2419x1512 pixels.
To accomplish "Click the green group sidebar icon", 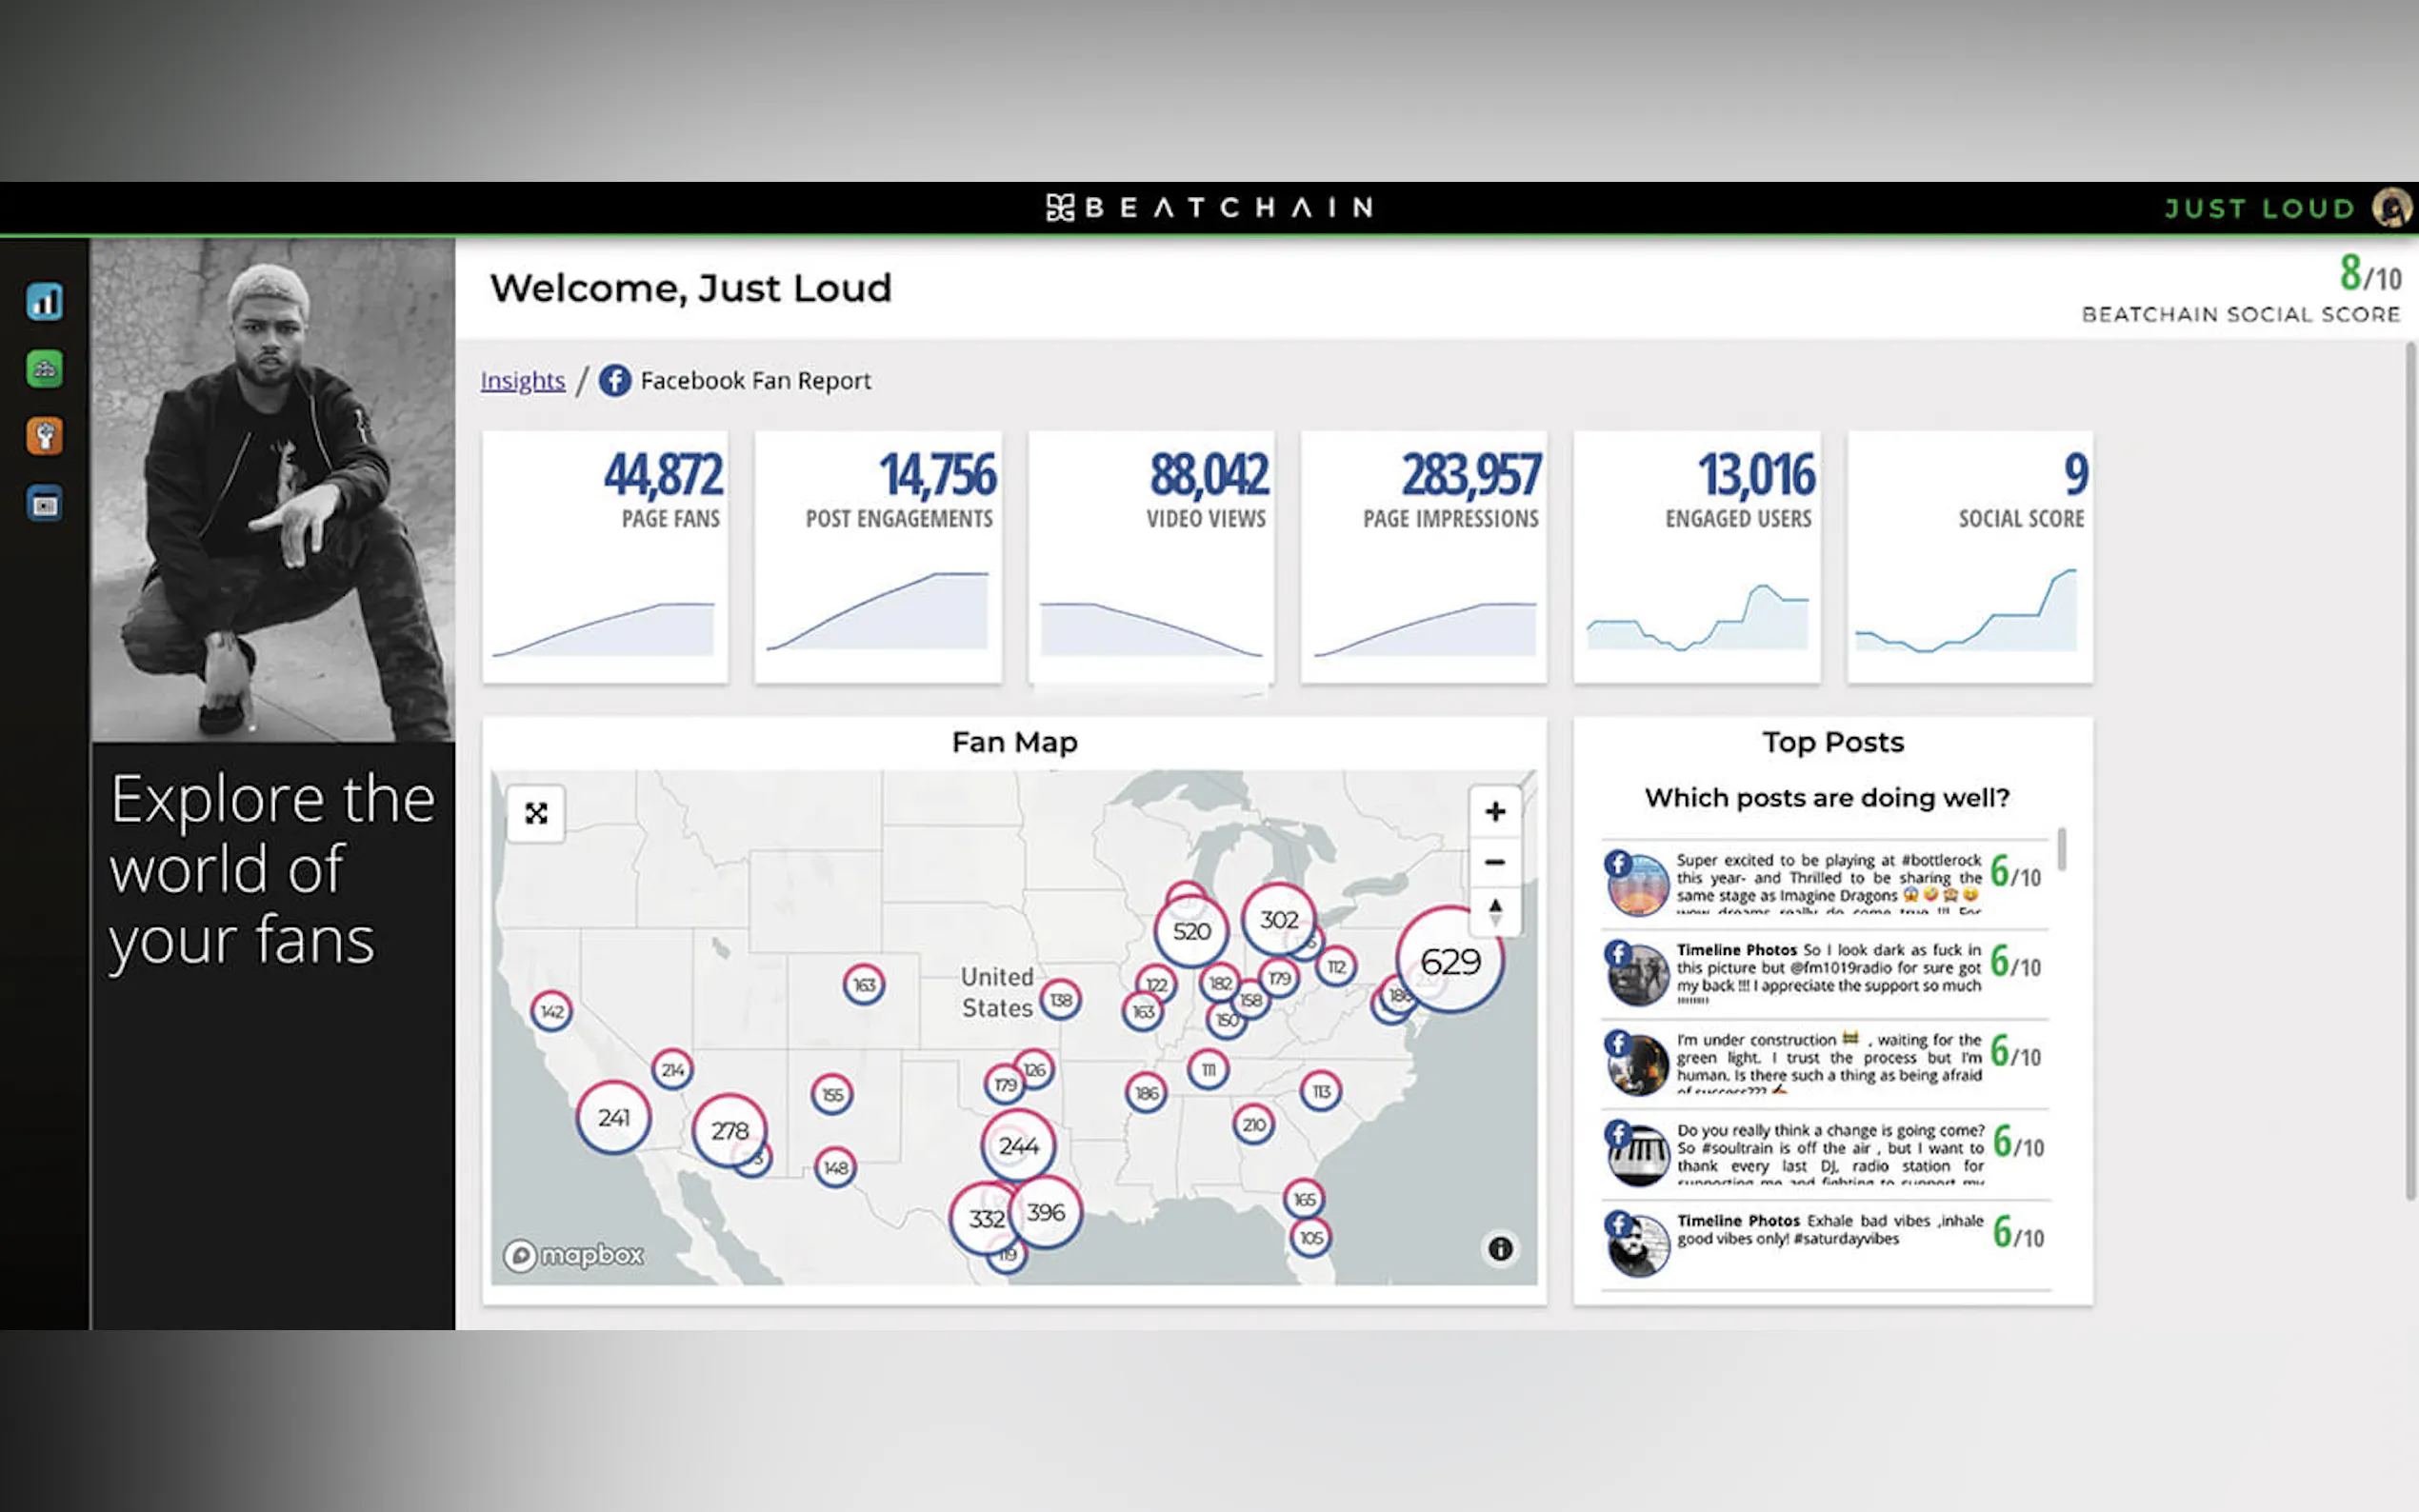I will pyautogui.click(x=44, y=369).
